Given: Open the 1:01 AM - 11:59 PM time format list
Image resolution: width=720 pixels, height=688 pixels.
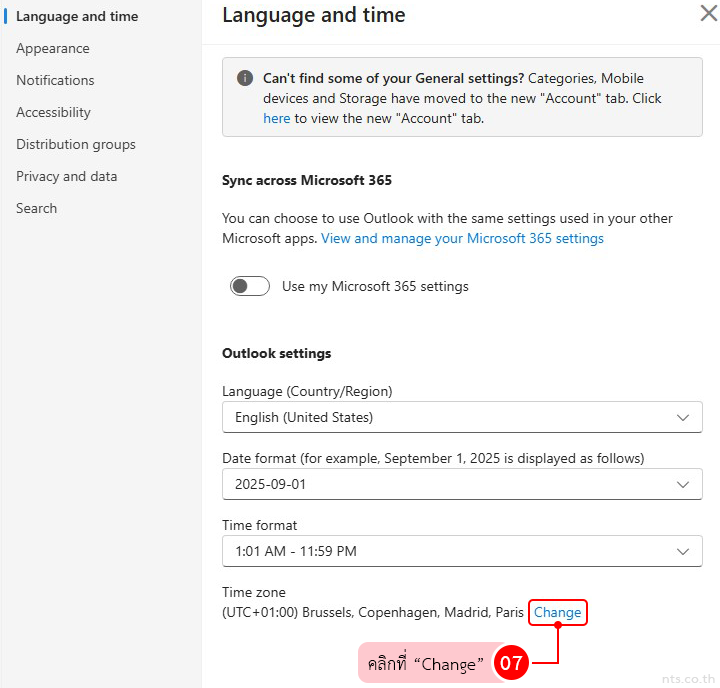Looking at the screenshot, I should 450,551.
